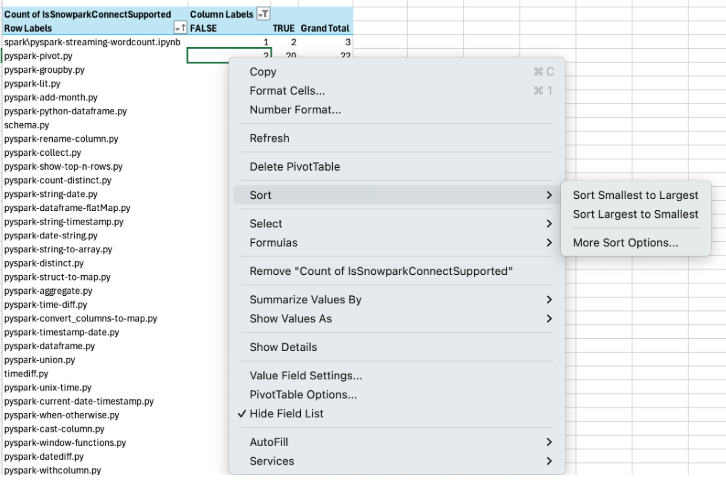
Task: Expand the Show Values As submenu
Action: coord(290,318)
